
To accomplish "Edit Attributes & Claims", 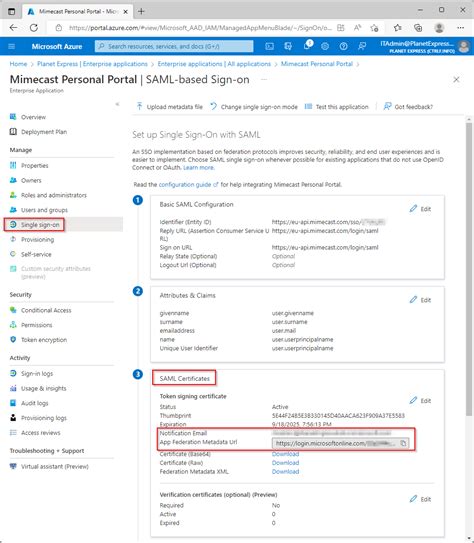I will (x=420, y=300).
